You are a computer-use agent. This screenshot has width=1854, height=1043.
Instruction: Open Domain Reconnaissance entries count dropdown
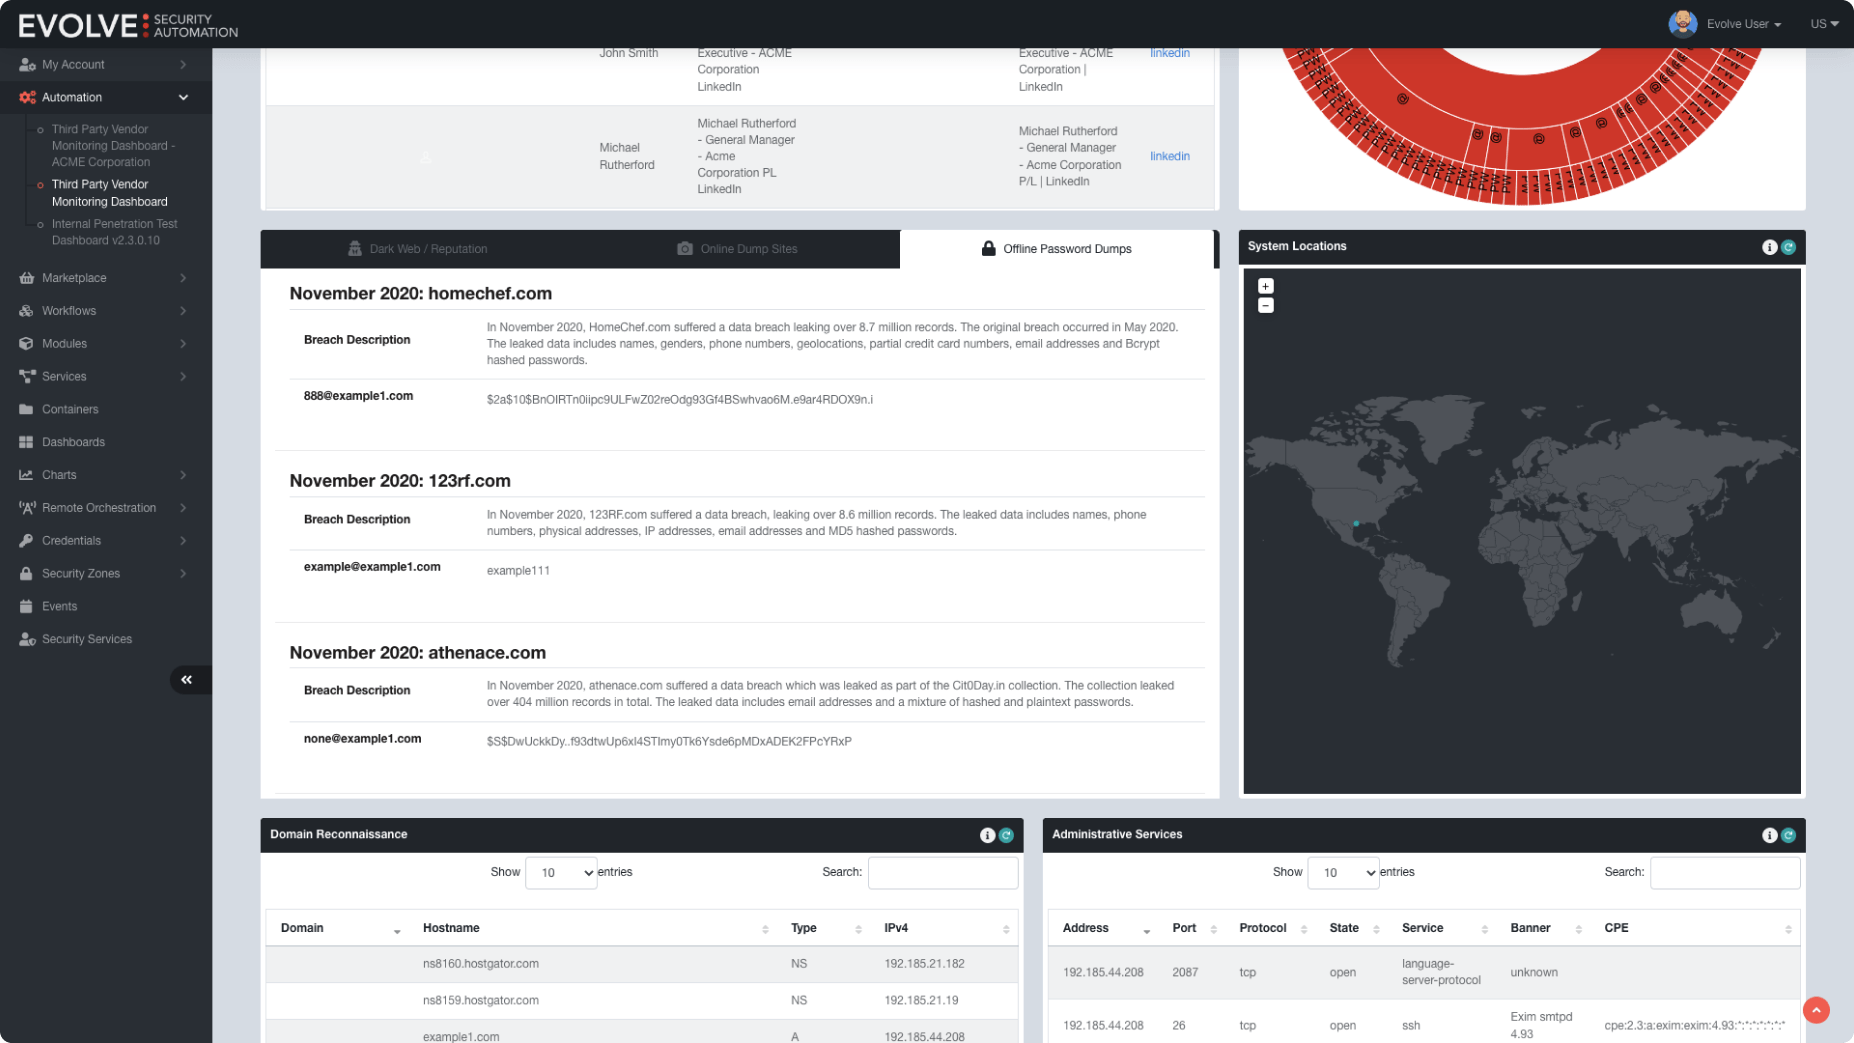tap(561, 873)
